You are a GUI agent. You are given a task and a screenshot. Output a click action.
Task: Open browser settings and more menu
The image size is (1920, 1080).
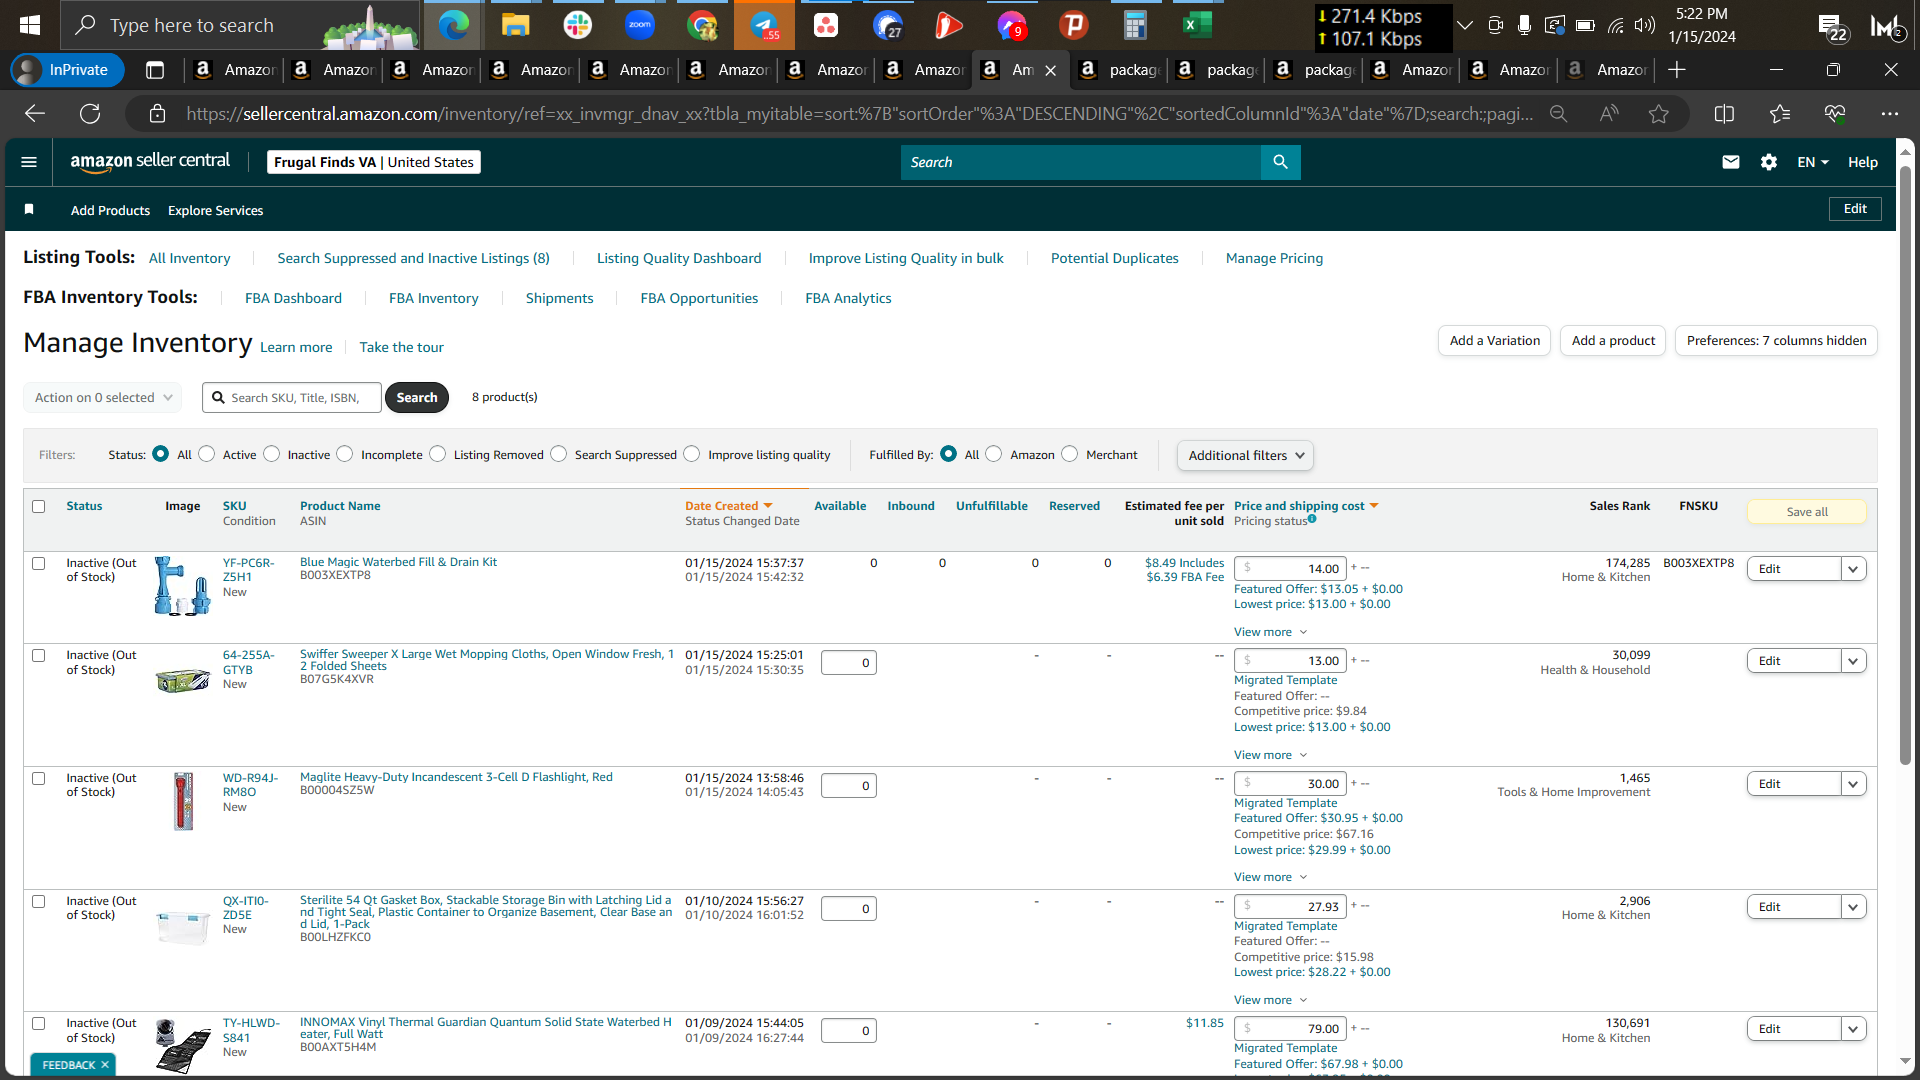pyautogui.click(x=1889, y=114)
